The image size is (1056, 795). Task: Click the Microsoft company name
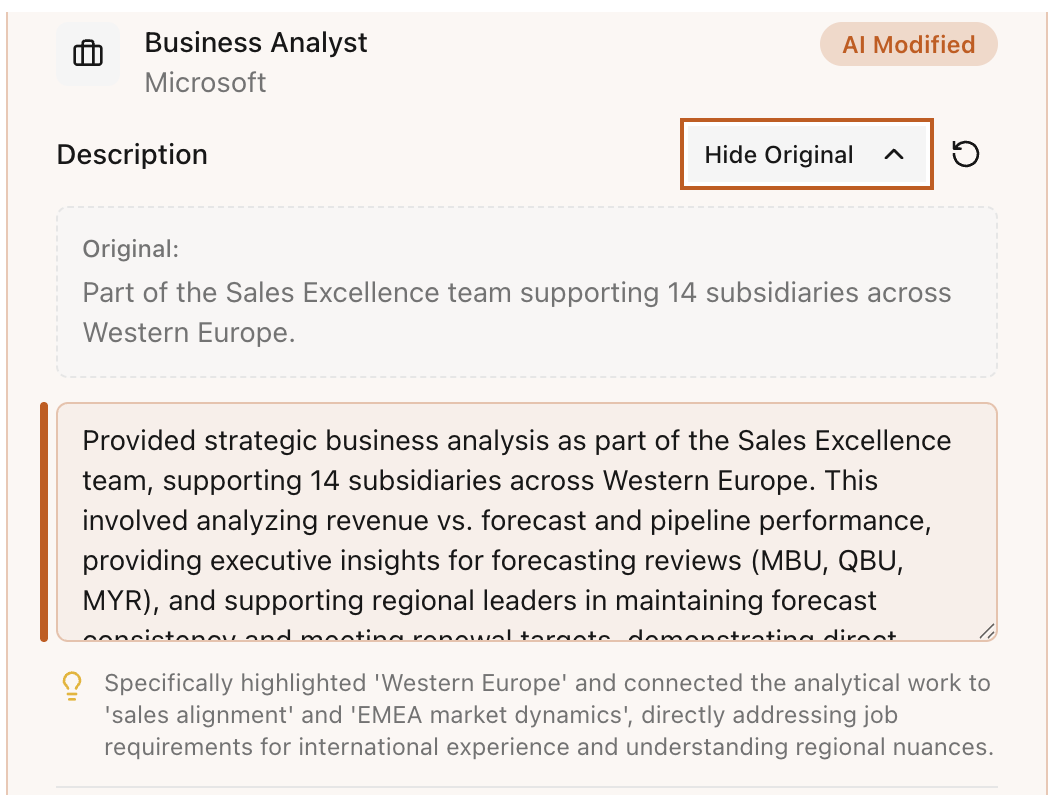[x=205, y=82]
